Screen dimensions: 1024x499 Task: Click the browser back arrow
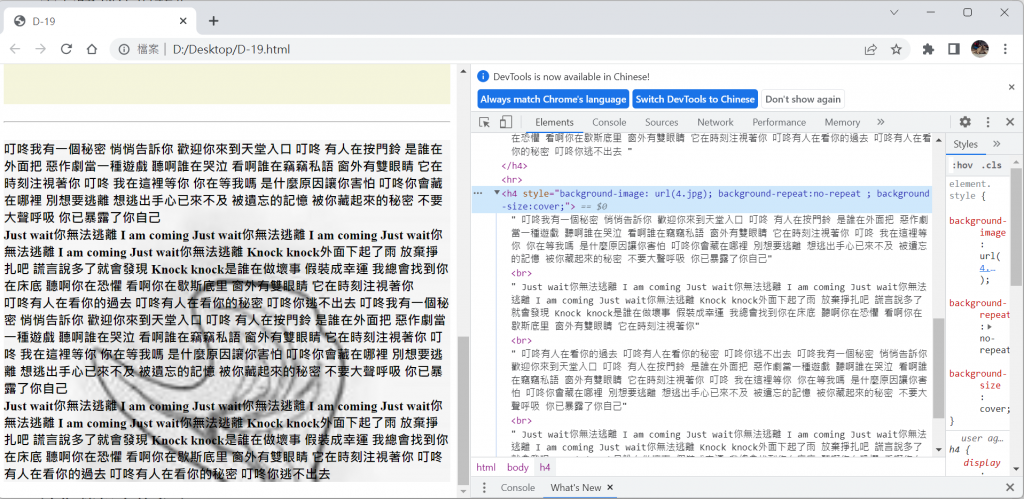click(x=15, y=49)
